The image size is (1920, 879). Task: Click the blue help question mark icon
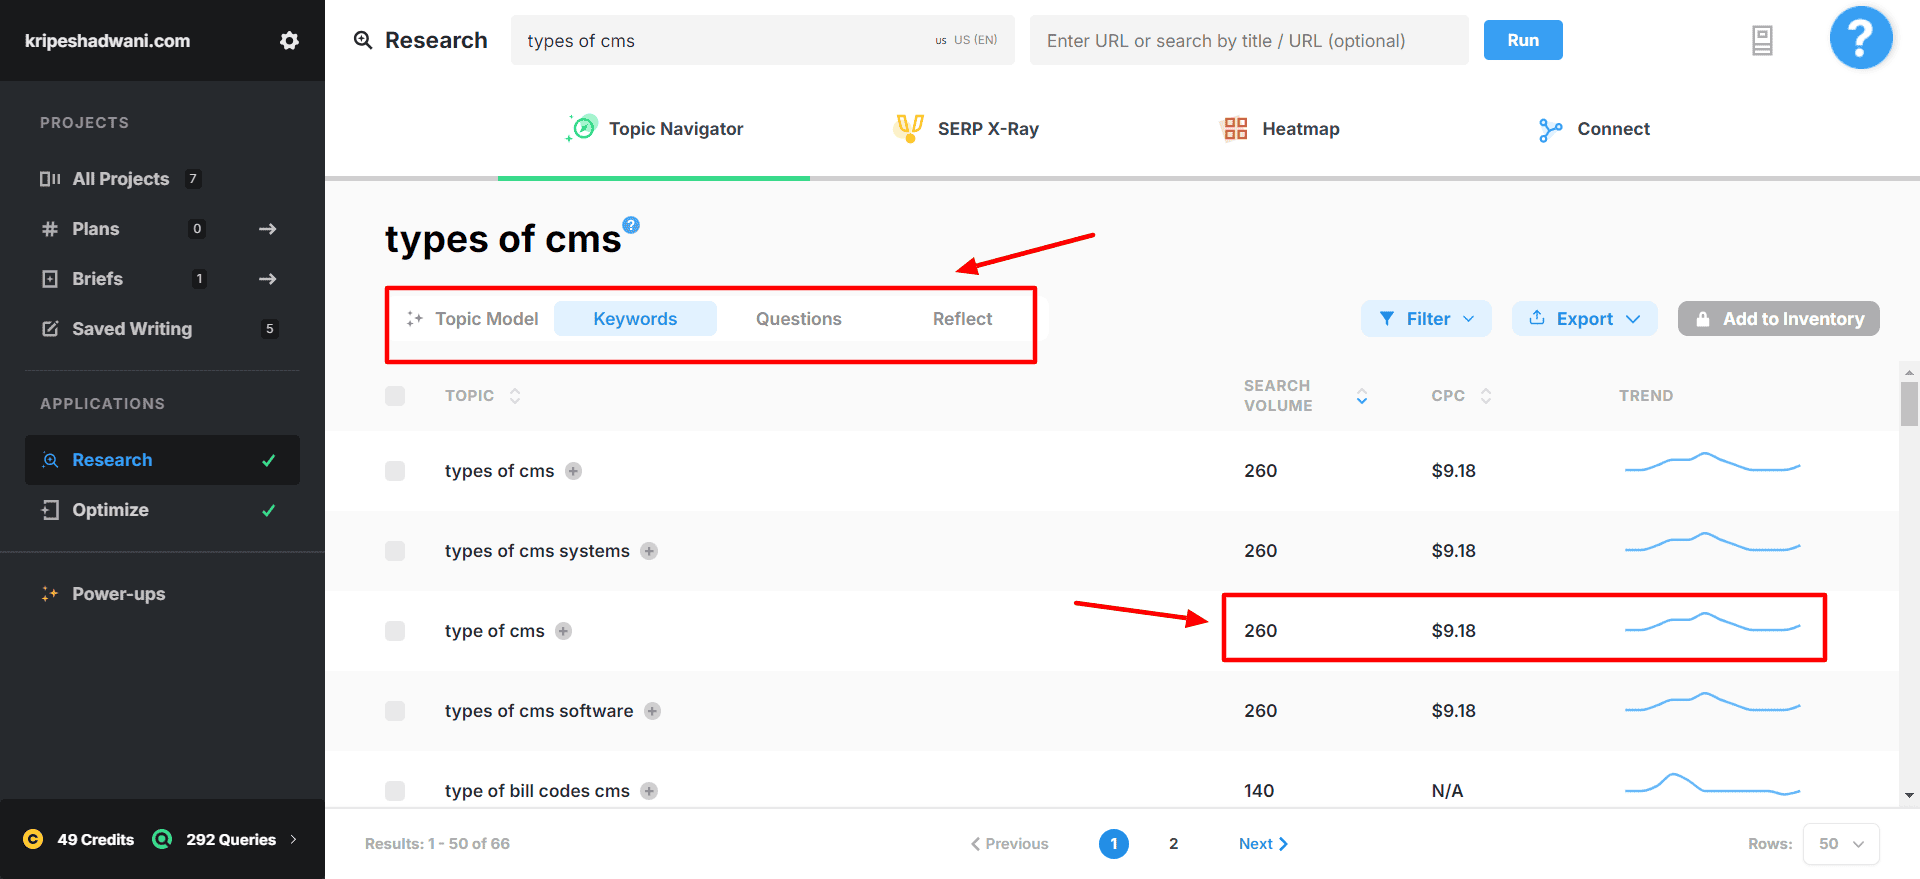[x=1860, y=39]
